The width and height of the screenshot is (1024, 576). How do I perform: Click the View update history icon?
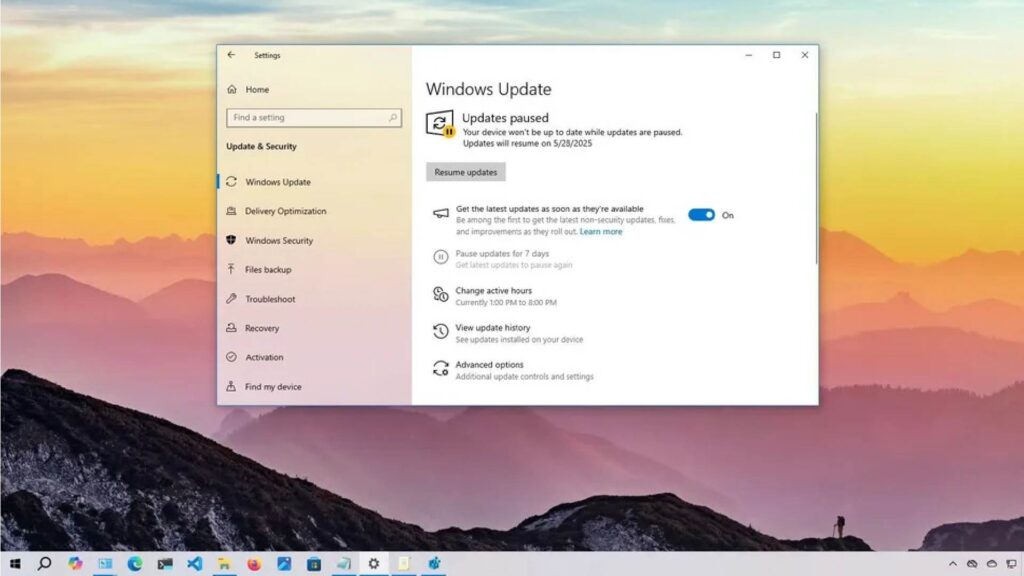[x=440, y=332]
